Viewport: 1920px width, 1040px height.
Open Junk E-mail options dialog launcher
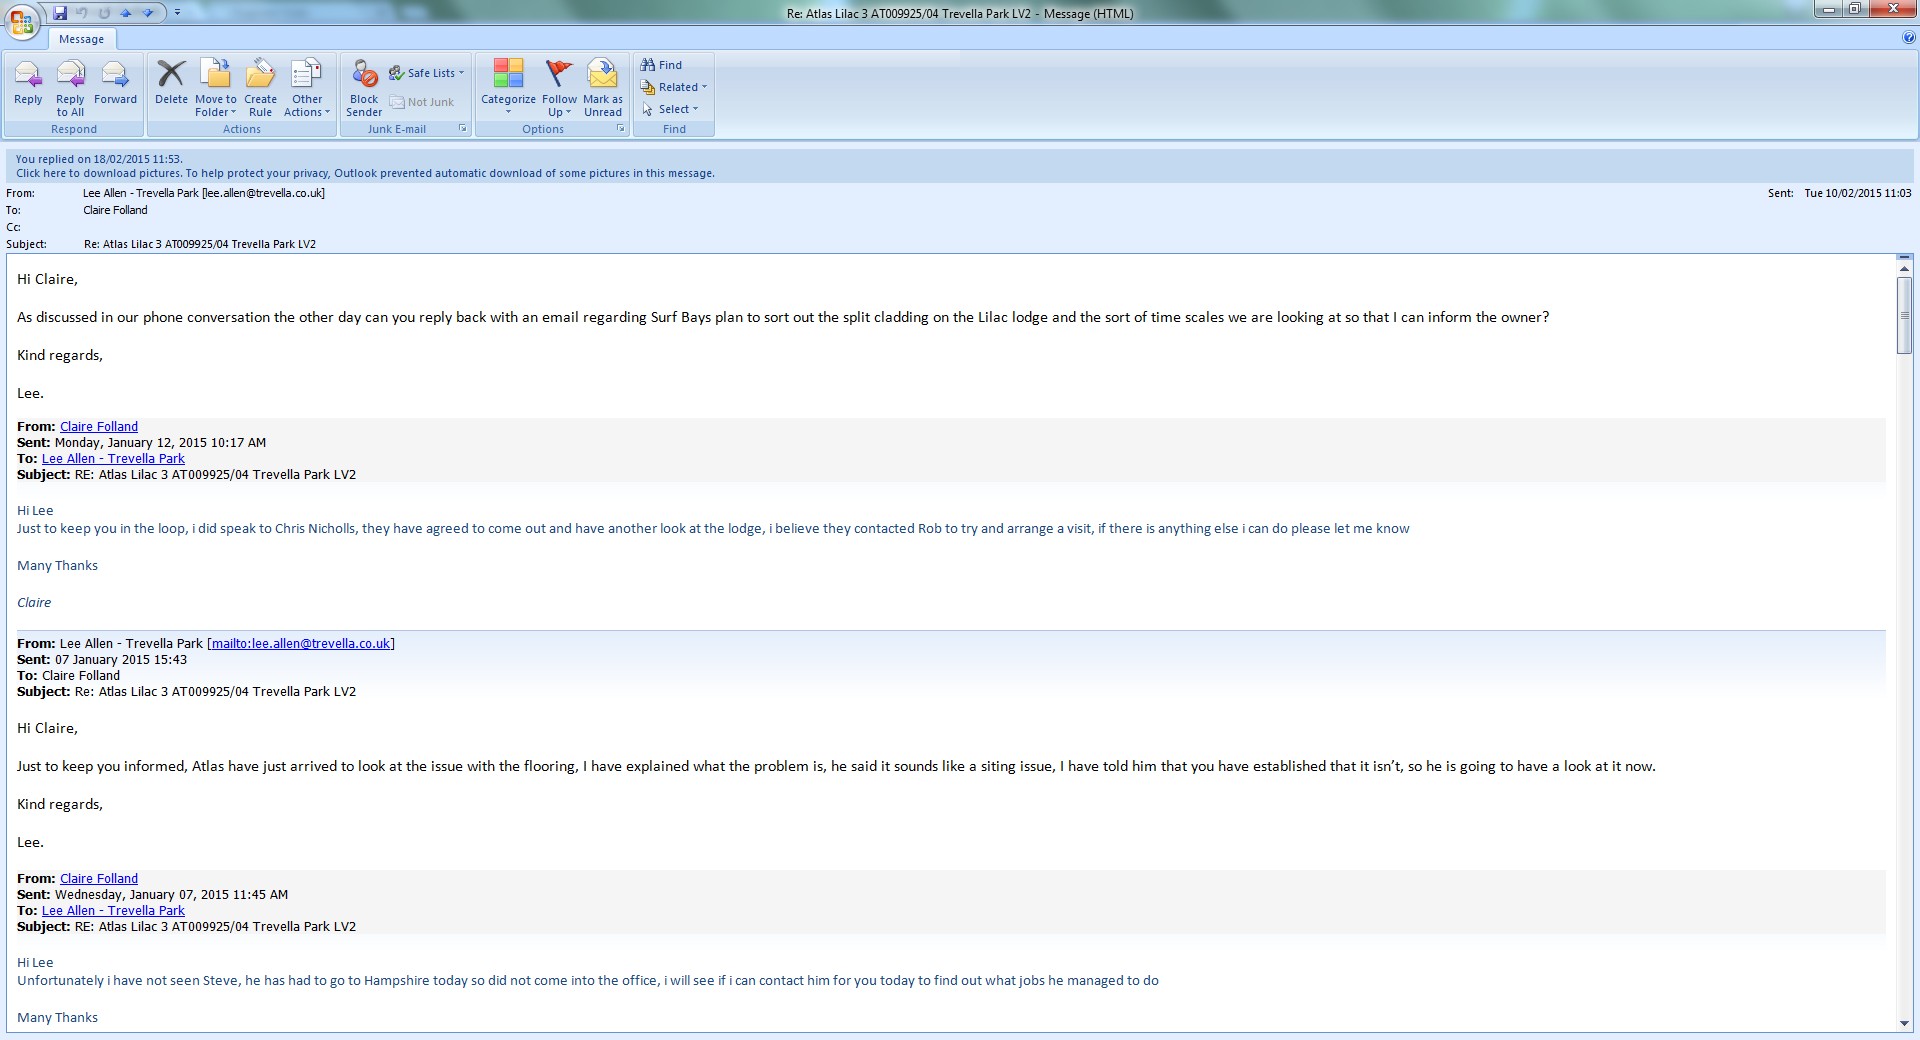coord(463,129)
